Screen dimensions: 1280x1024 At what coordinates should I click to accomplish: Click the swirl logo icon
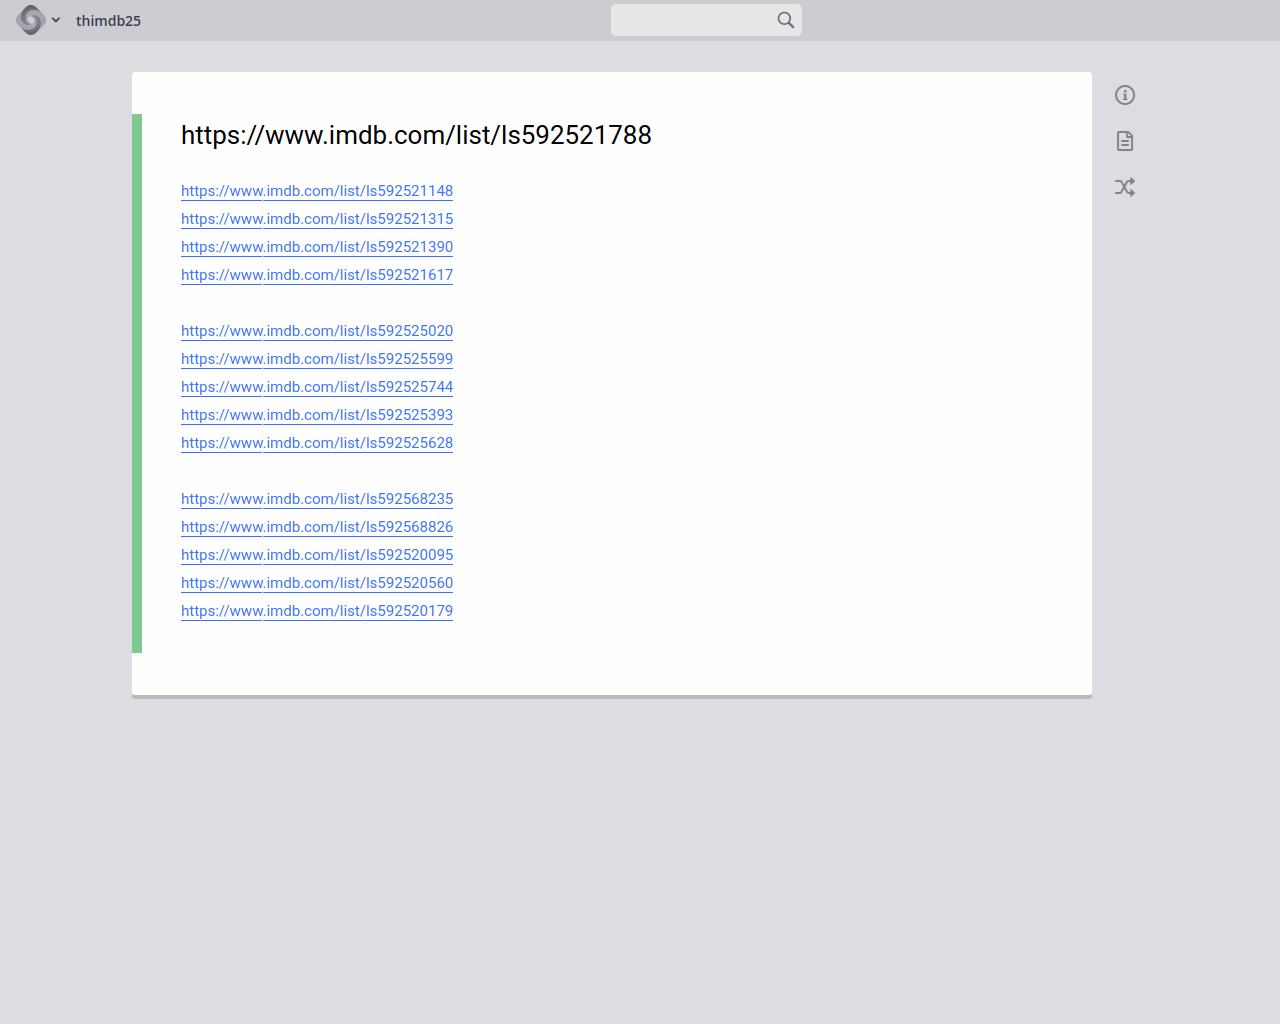[31, 20]
